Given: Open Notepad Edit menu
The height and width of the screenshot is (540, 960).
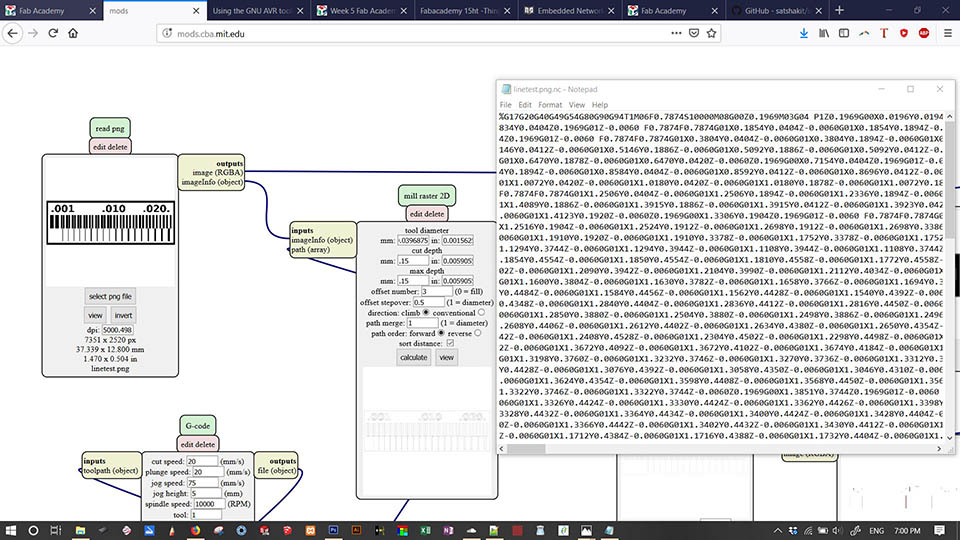Looking at the screenshot, I should coord(525,105).
